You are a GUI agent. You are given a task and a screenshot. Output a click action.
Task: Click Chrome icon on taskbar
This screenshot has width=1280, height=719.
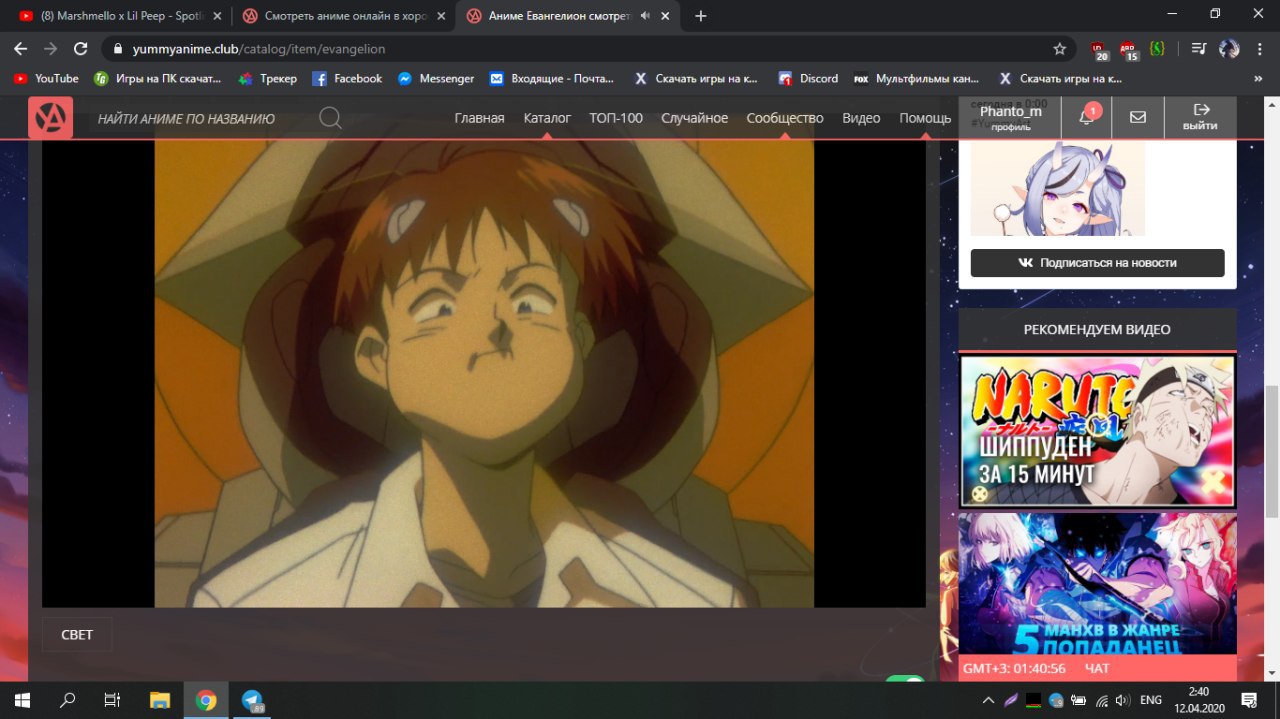206,700
